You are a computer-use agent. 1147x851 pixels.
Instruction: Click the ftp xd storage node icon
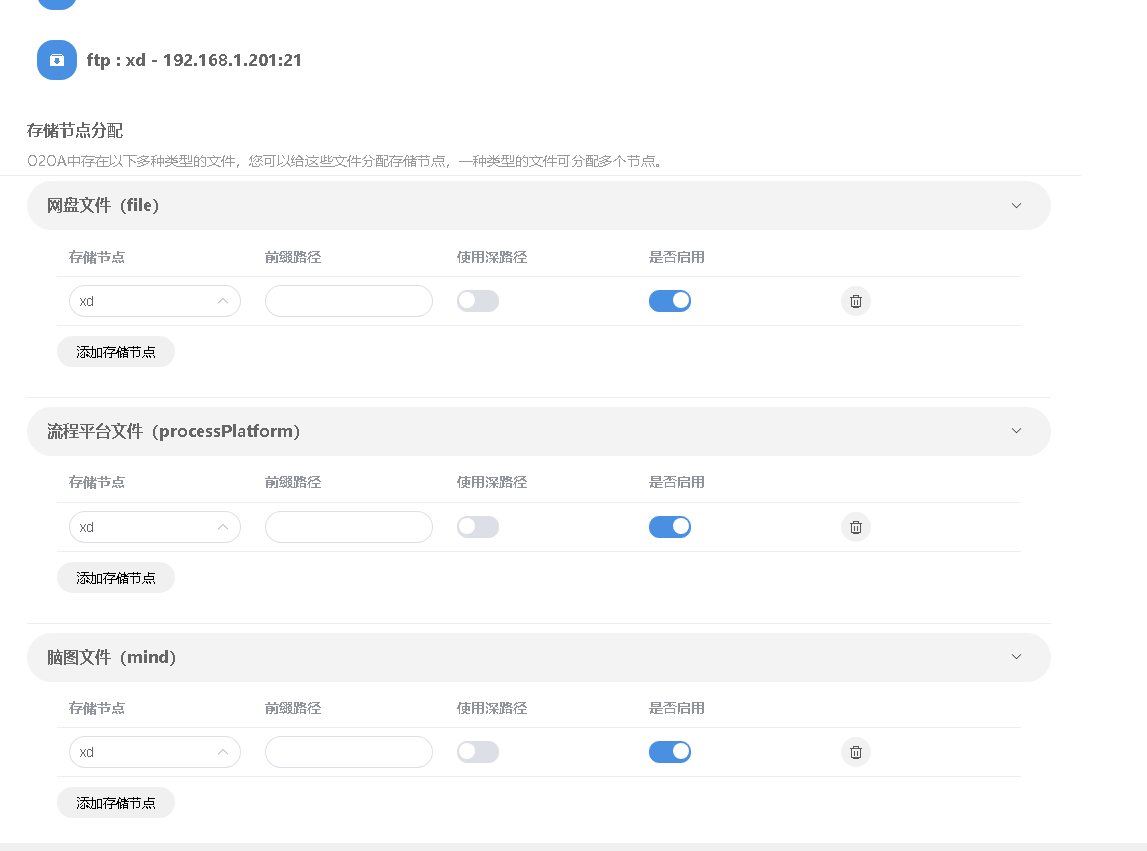tap(57, 60)
